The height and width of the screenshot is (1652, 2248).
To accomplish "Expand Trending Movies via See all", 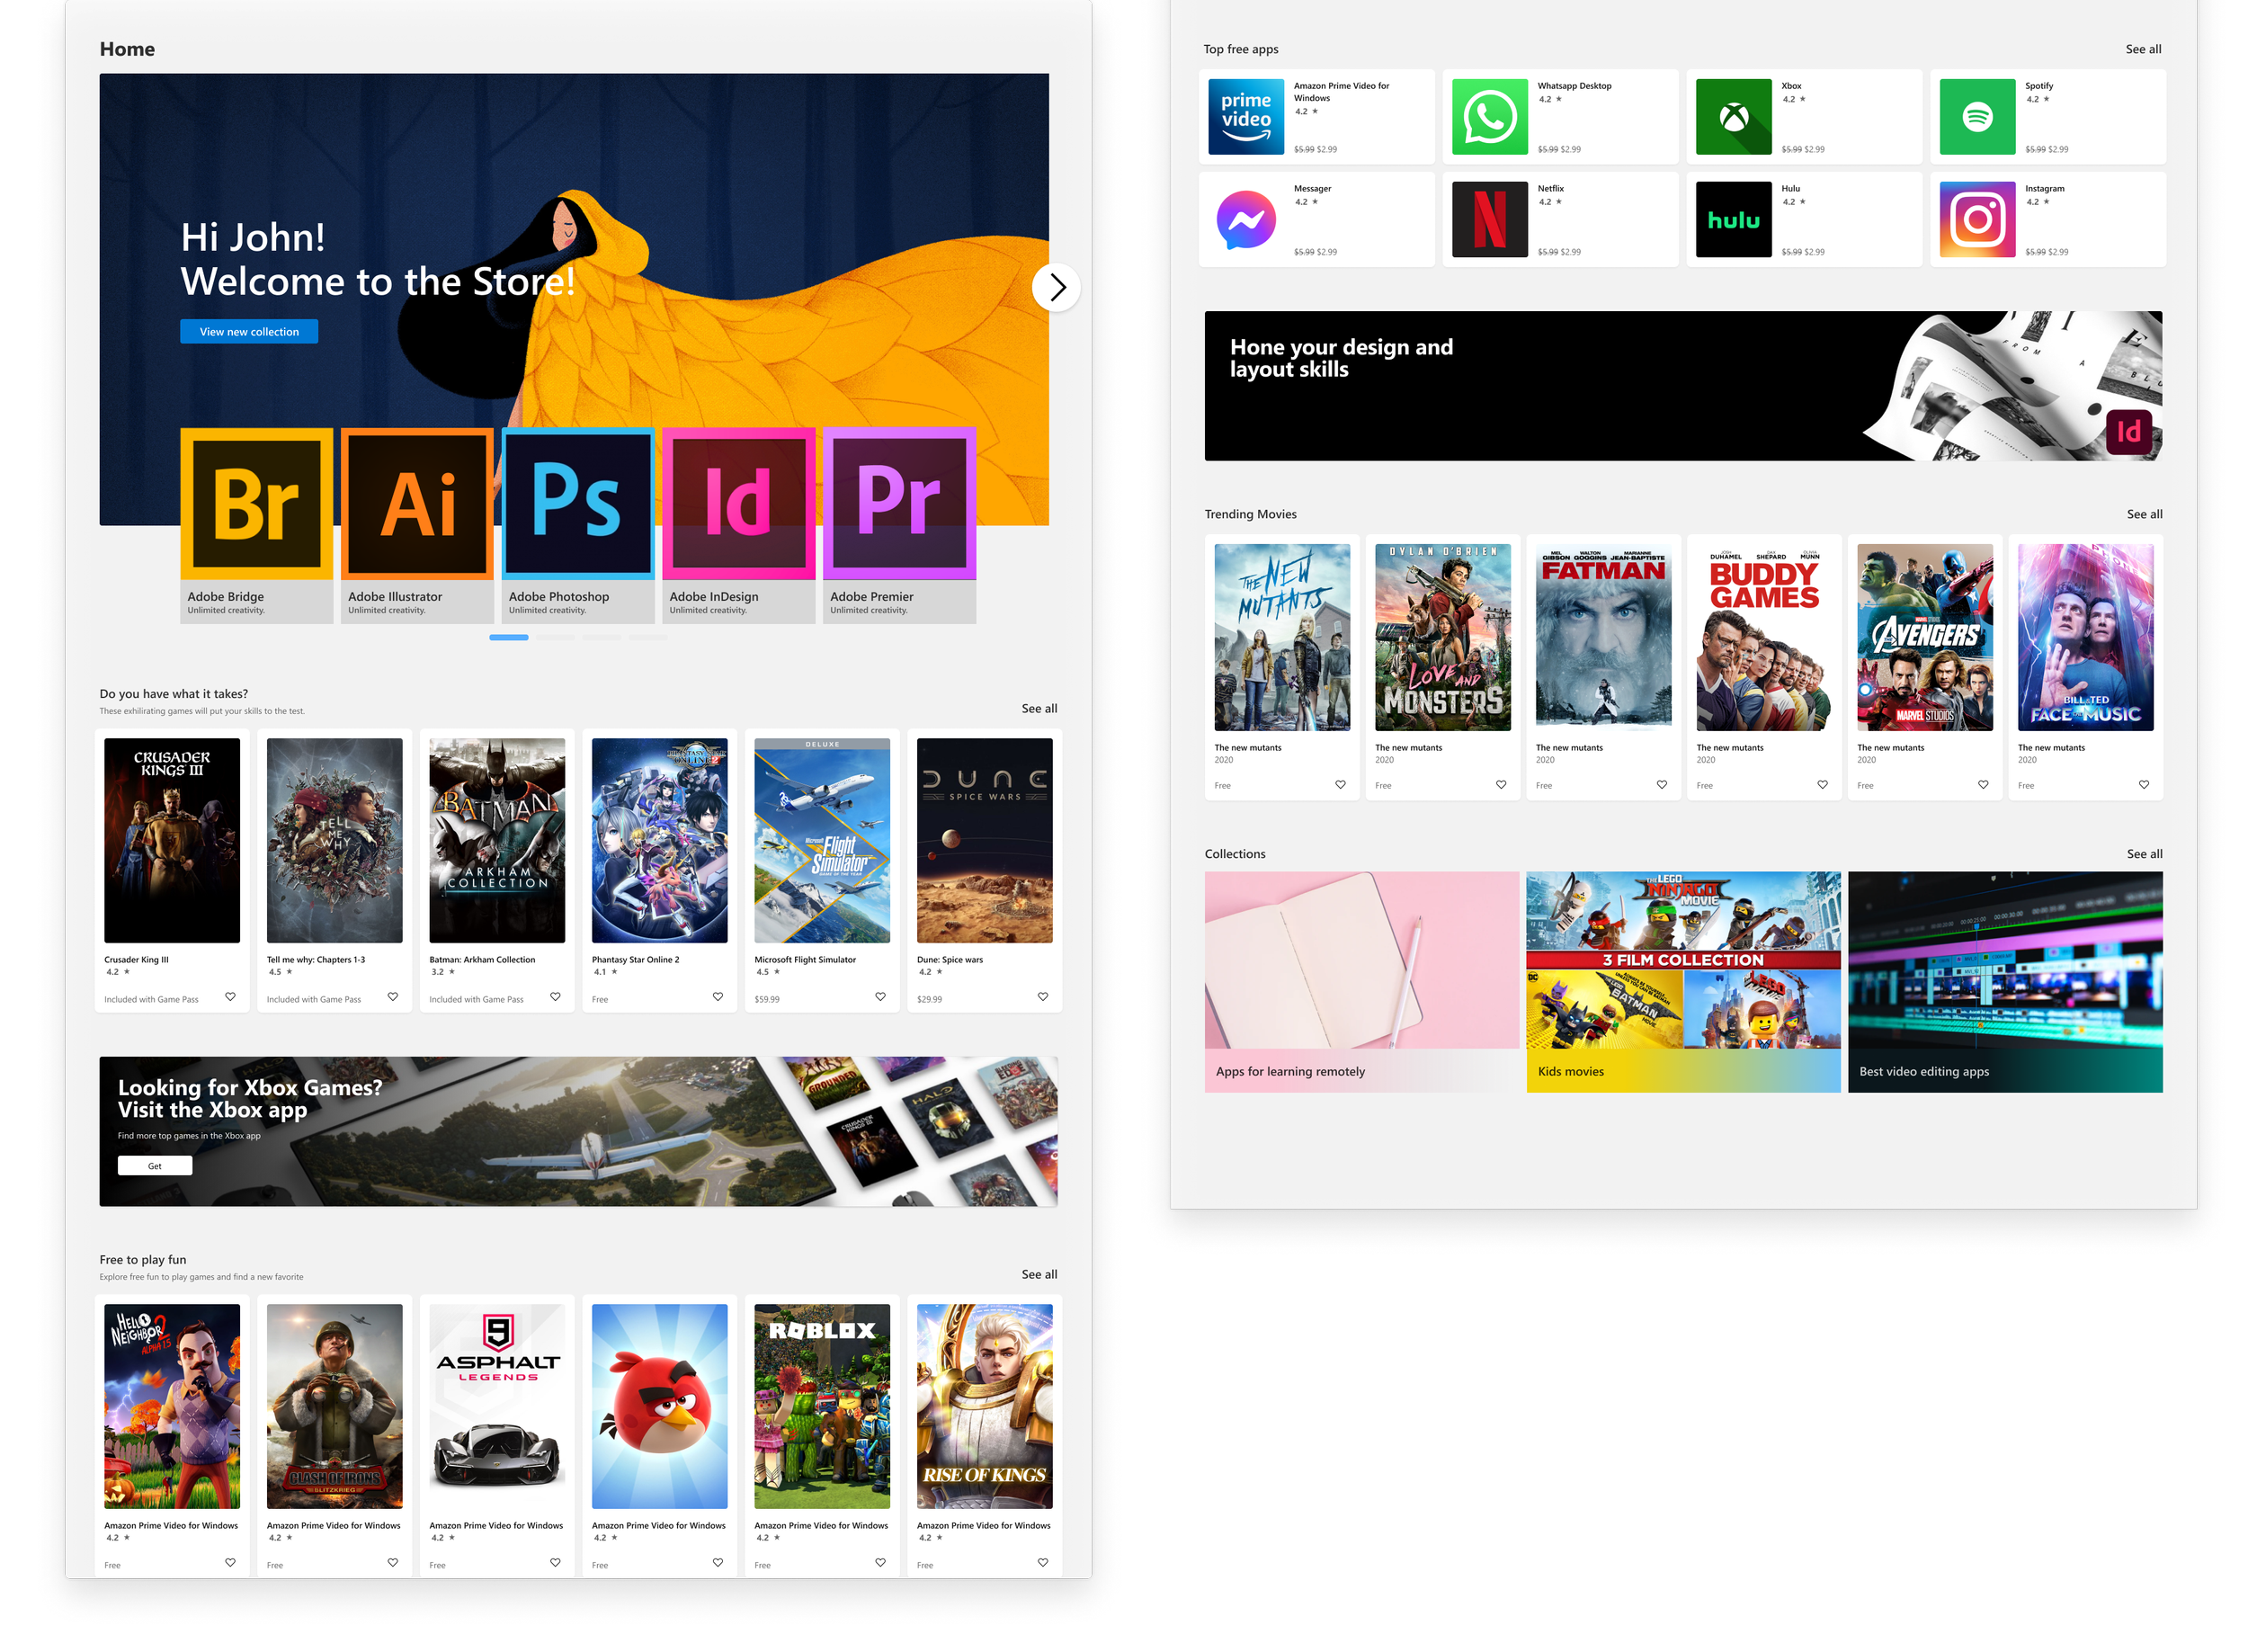I will [2143, 514].
